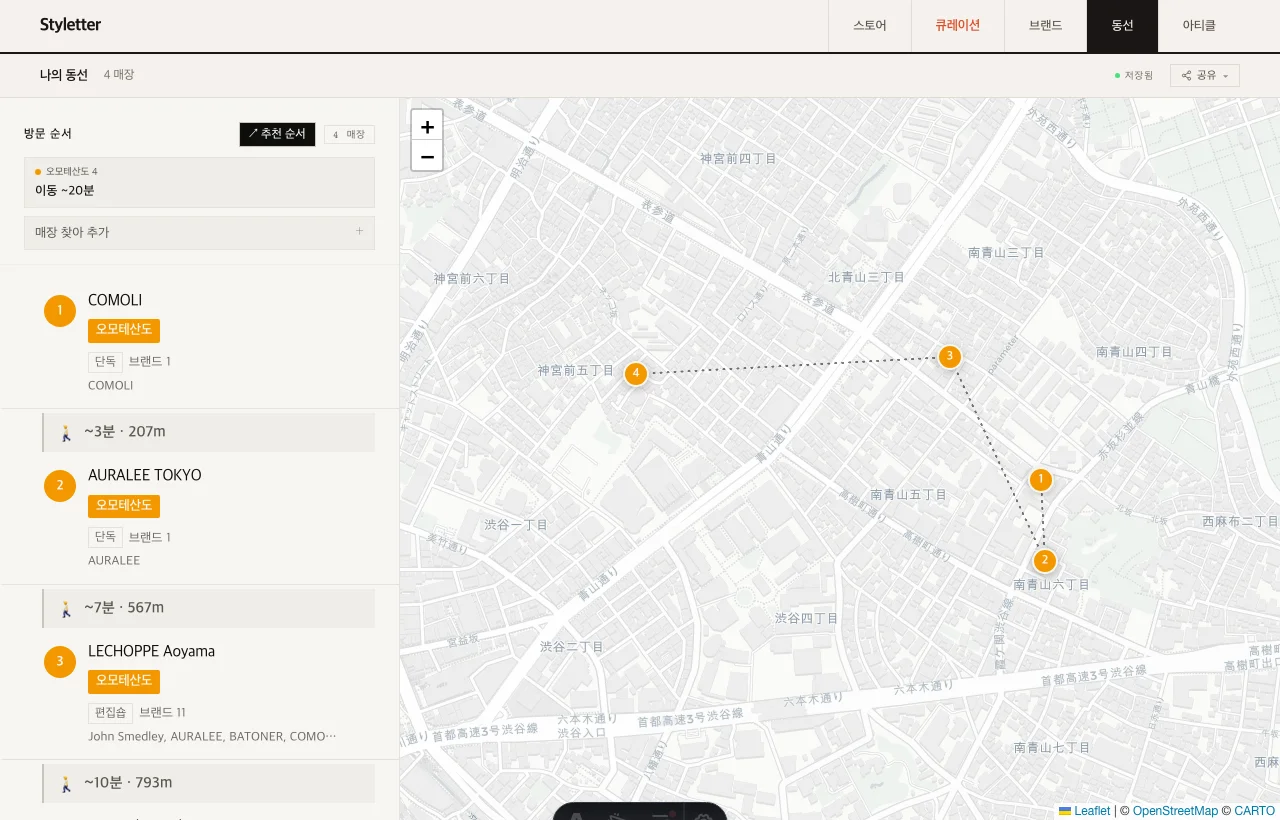1280x820 pixels.
Task: Switch to the 큐레이션 tab
Action: tap(958, 26)
